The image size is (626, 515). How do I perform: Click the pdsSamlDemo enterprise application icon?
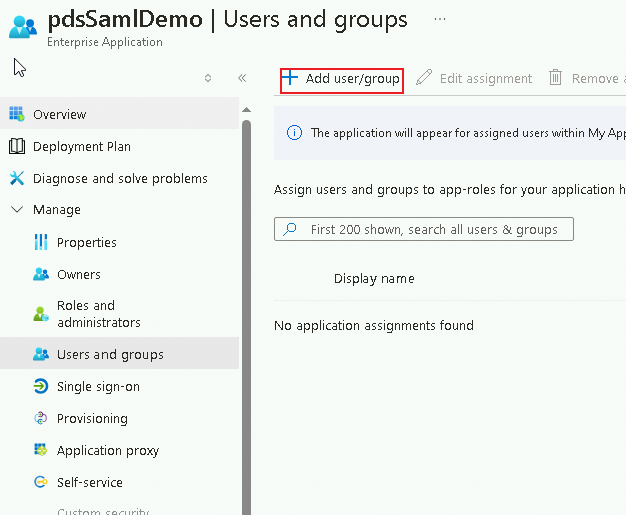pos(23,27)
